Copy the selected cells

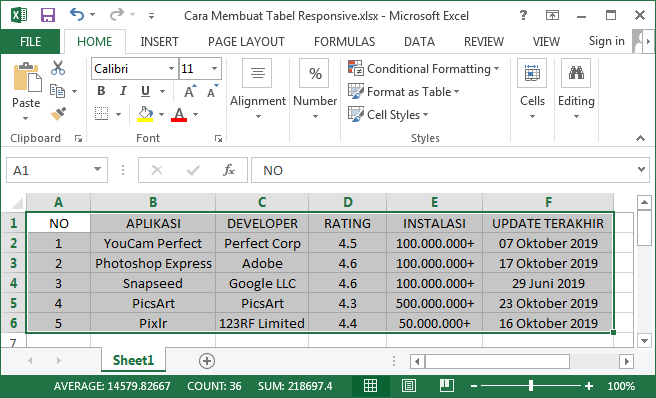(x=57, y=91)
